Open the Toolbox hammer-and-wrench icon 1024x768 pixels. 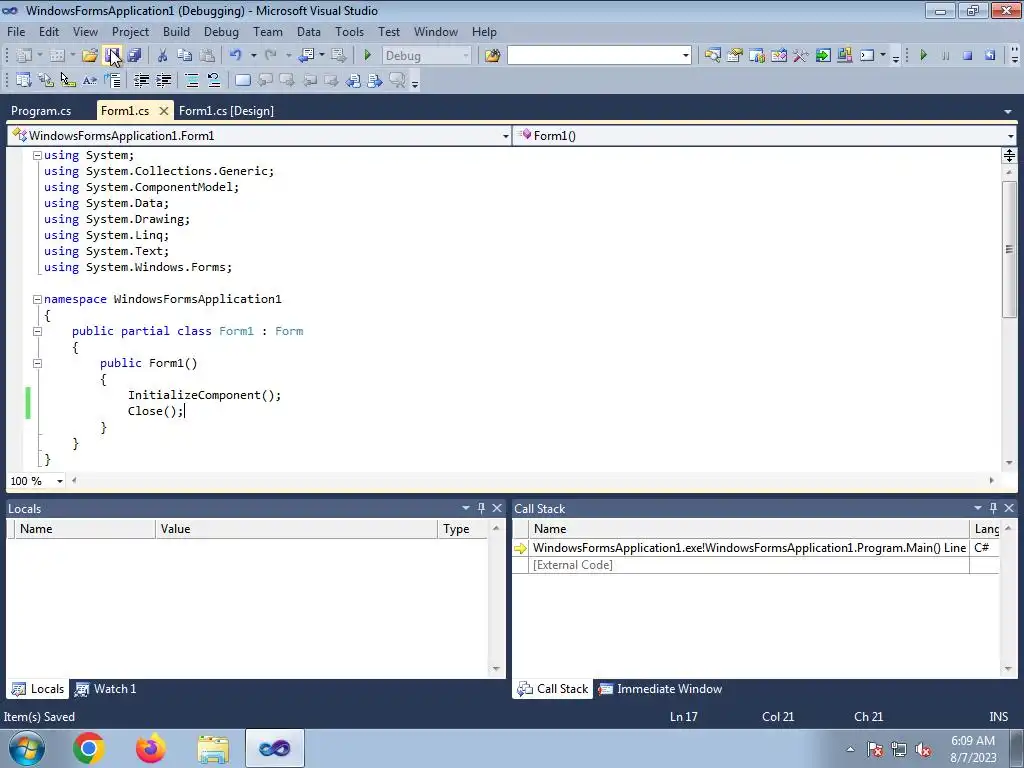(x=801, y=56)
